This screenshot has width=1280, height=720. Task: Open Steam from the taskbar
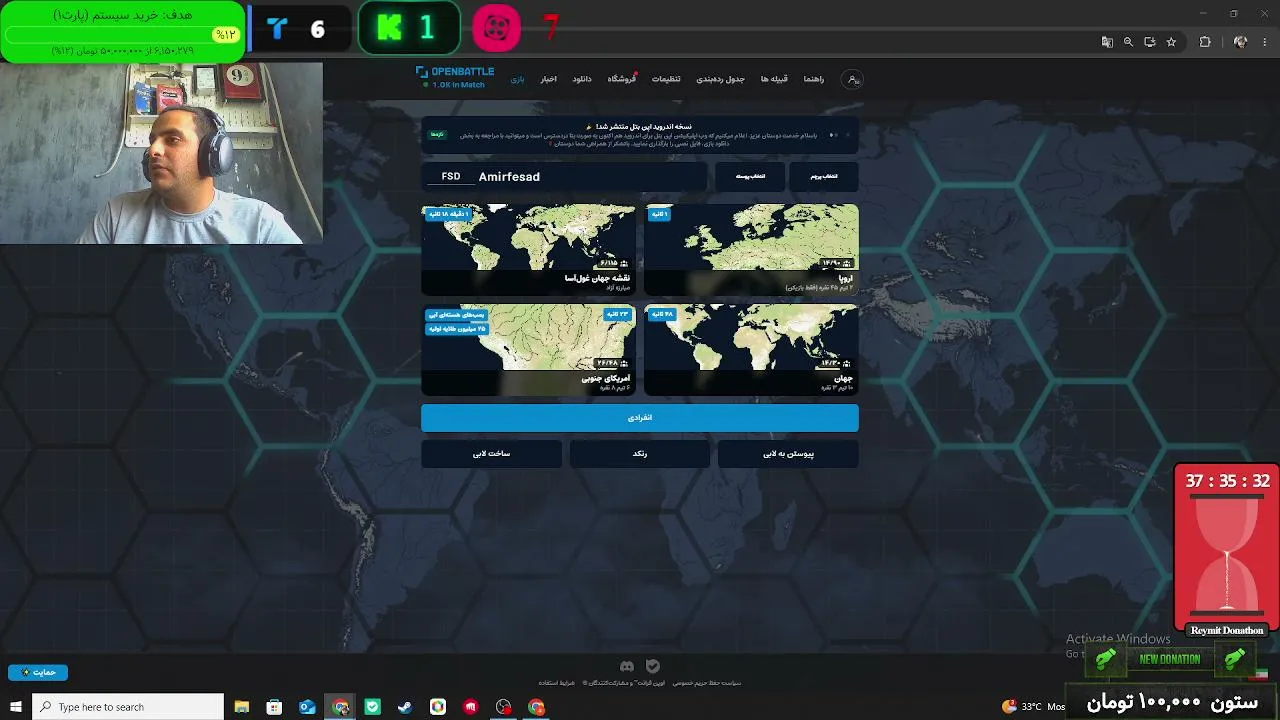pyautogui.click(x=405, y=707)
